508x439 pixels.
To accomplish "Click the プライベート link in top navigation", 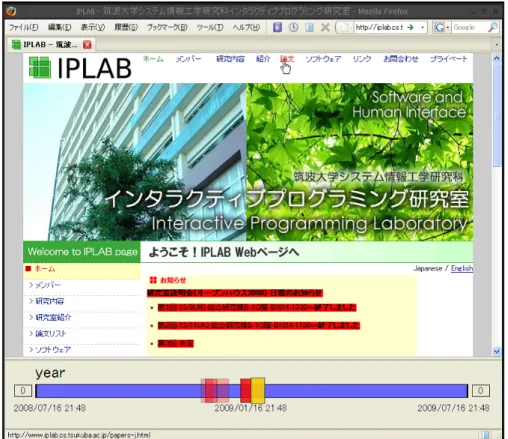I will pos(449,59).
